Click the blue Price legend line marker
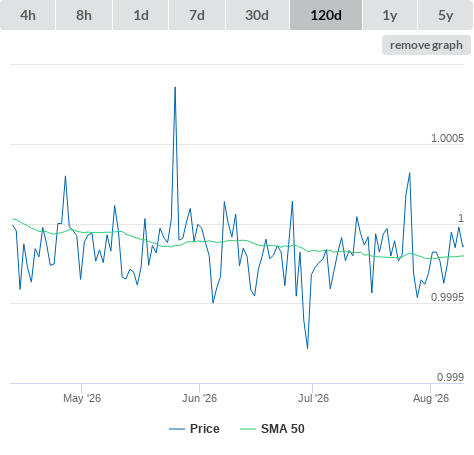Image resolution: width=474 pixels, height=455 pixels. coord(177,429)
